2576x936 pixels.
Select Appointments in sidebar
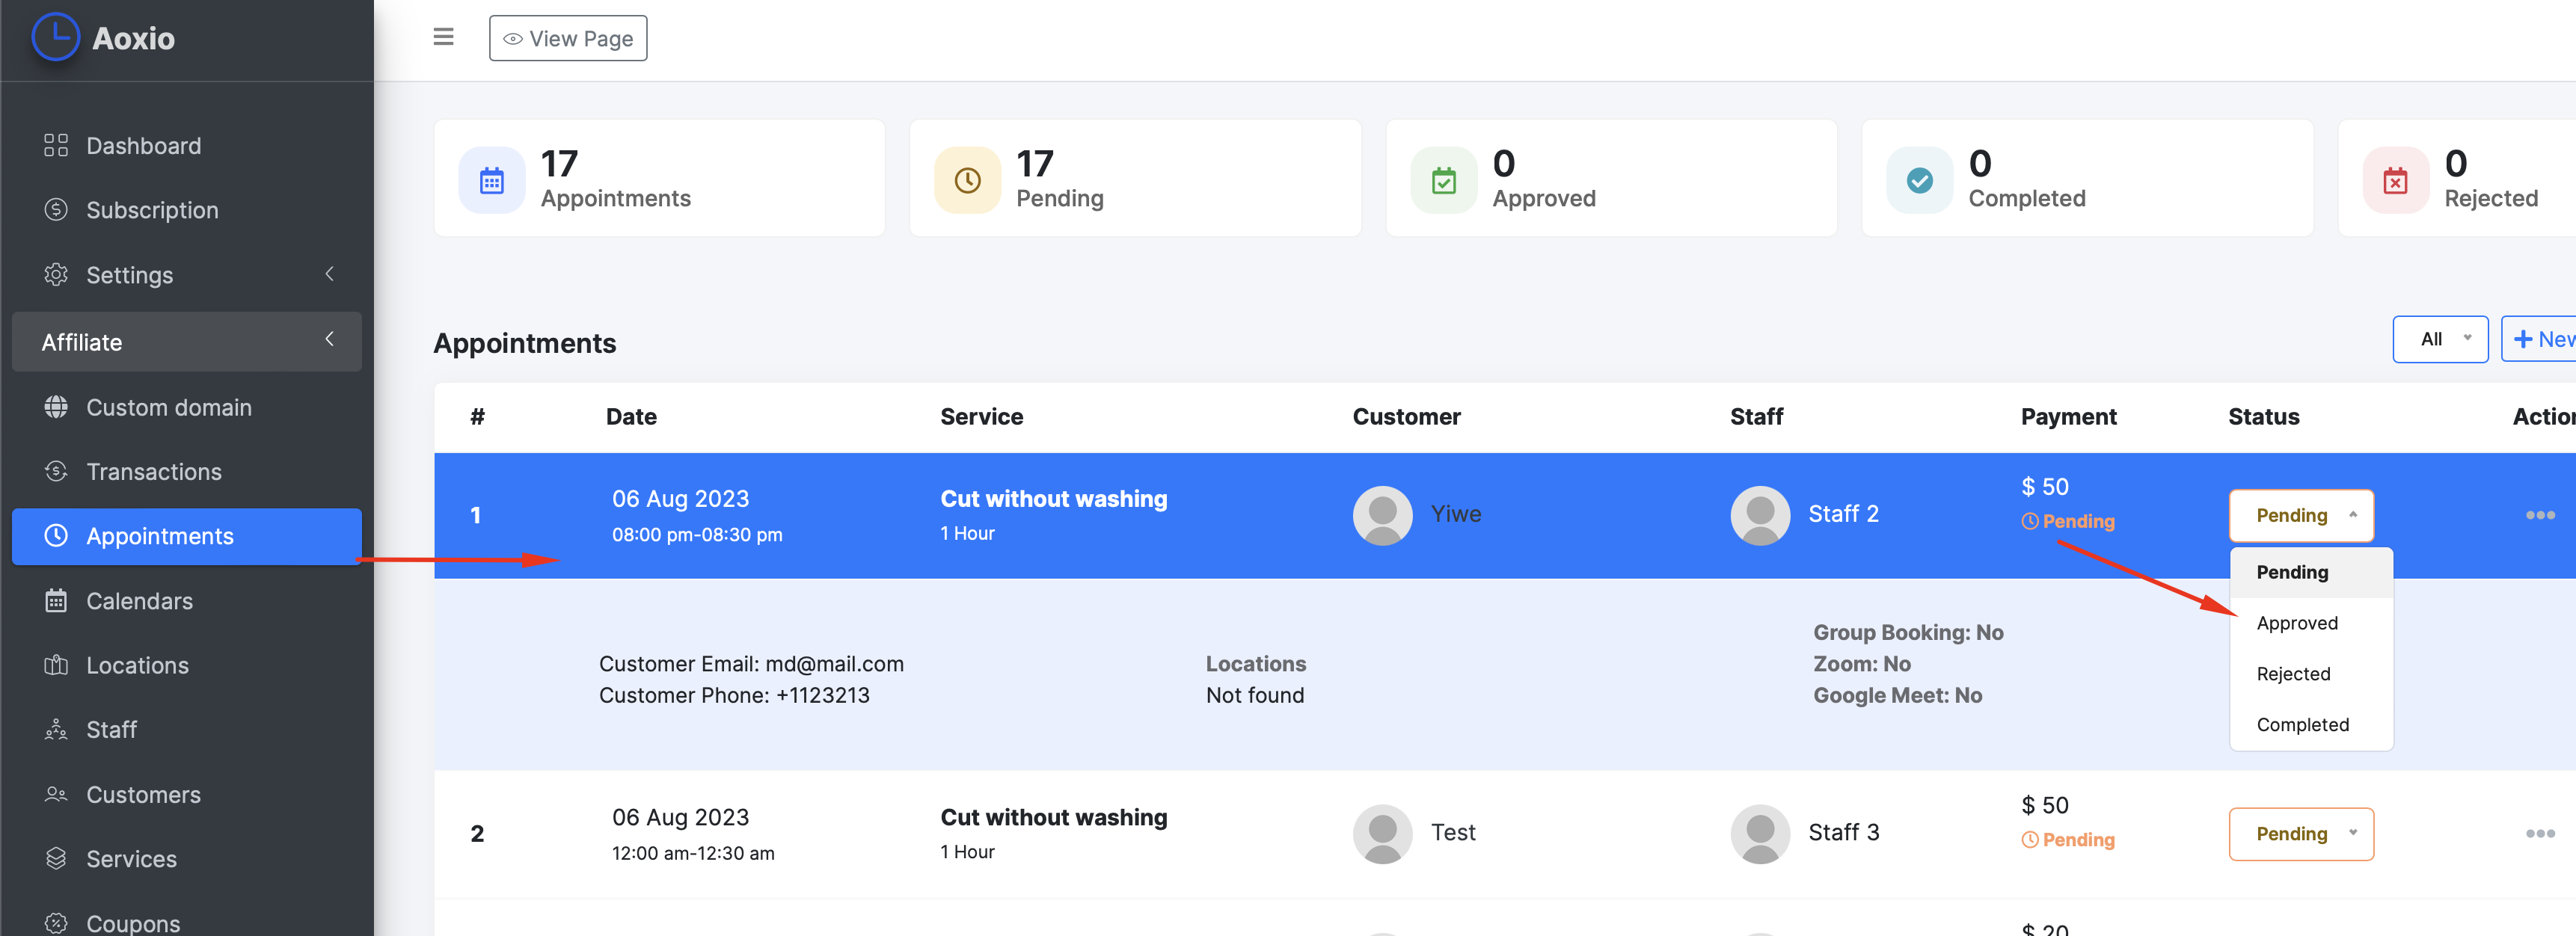pos(187,536)
